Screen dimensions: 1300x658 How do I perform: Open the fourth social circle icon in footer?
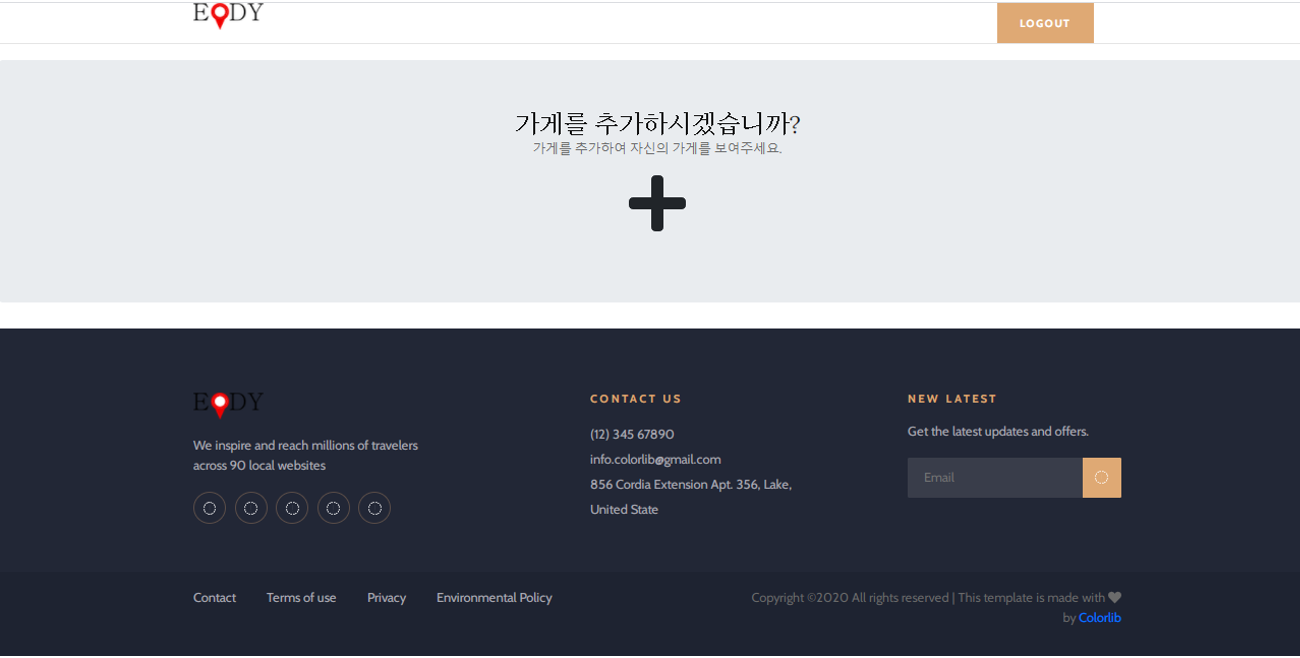333,508
